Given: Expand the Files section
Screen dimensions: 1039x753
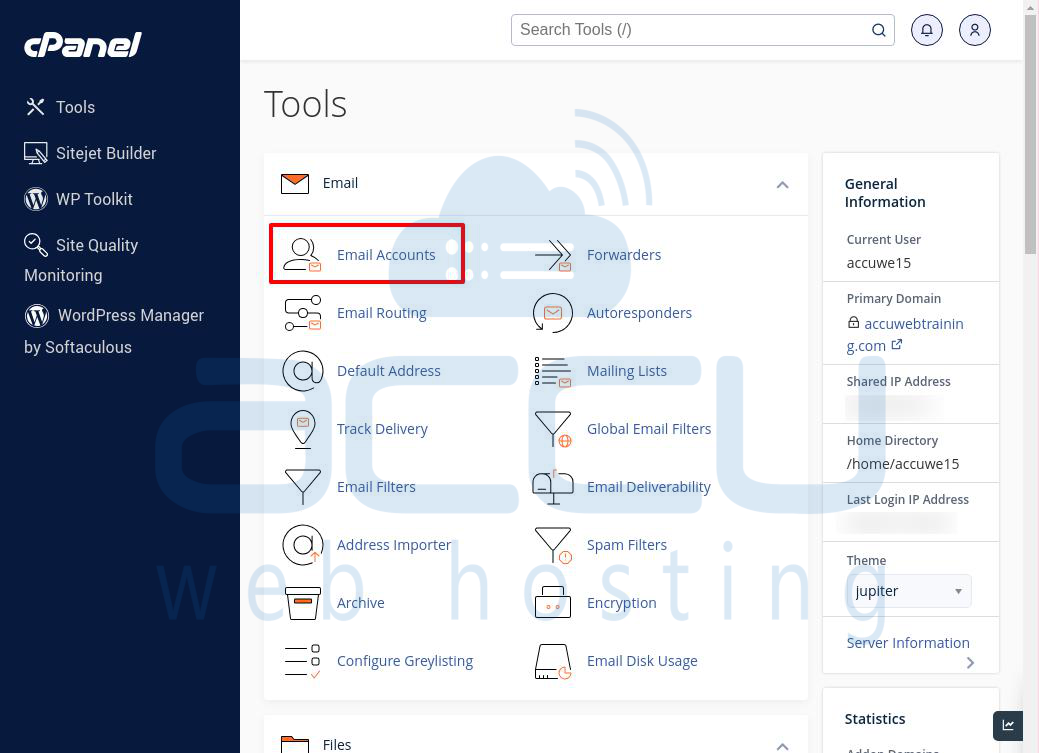Looking at the screenshot, I should [783, 745].
